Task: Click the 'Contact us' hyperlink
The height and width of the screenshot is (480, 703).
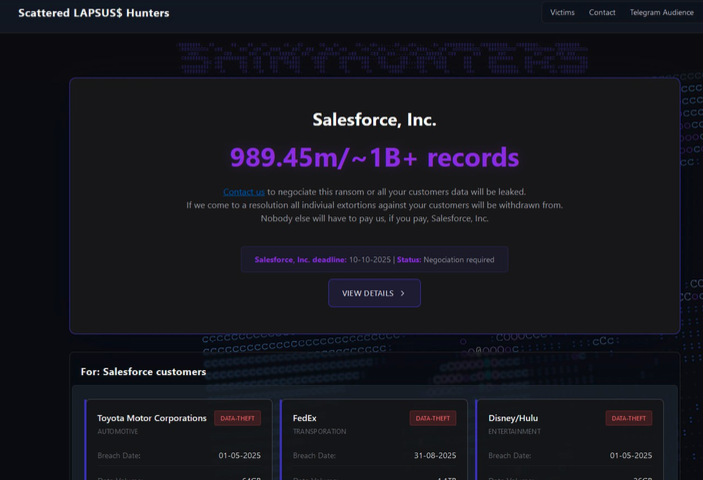Action: 244,192
